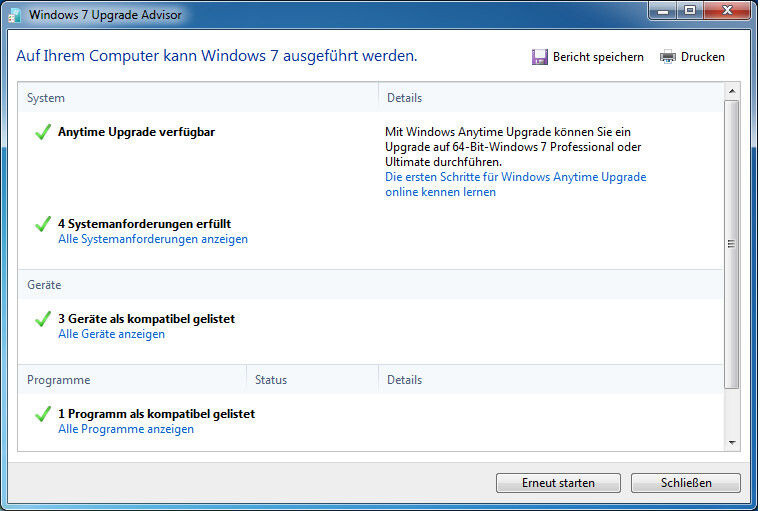The width and height of the screenshot is (768, 511).
Task: Click the Geräte section header
Action: click(44, 285)
